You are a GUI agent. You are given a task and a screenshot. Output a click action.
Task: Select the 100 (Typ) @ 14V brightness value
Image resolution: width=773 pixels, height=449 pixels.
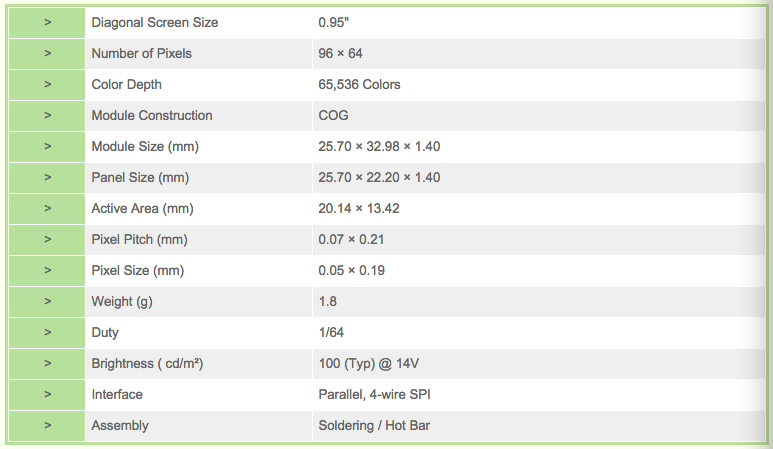point(368,364)
